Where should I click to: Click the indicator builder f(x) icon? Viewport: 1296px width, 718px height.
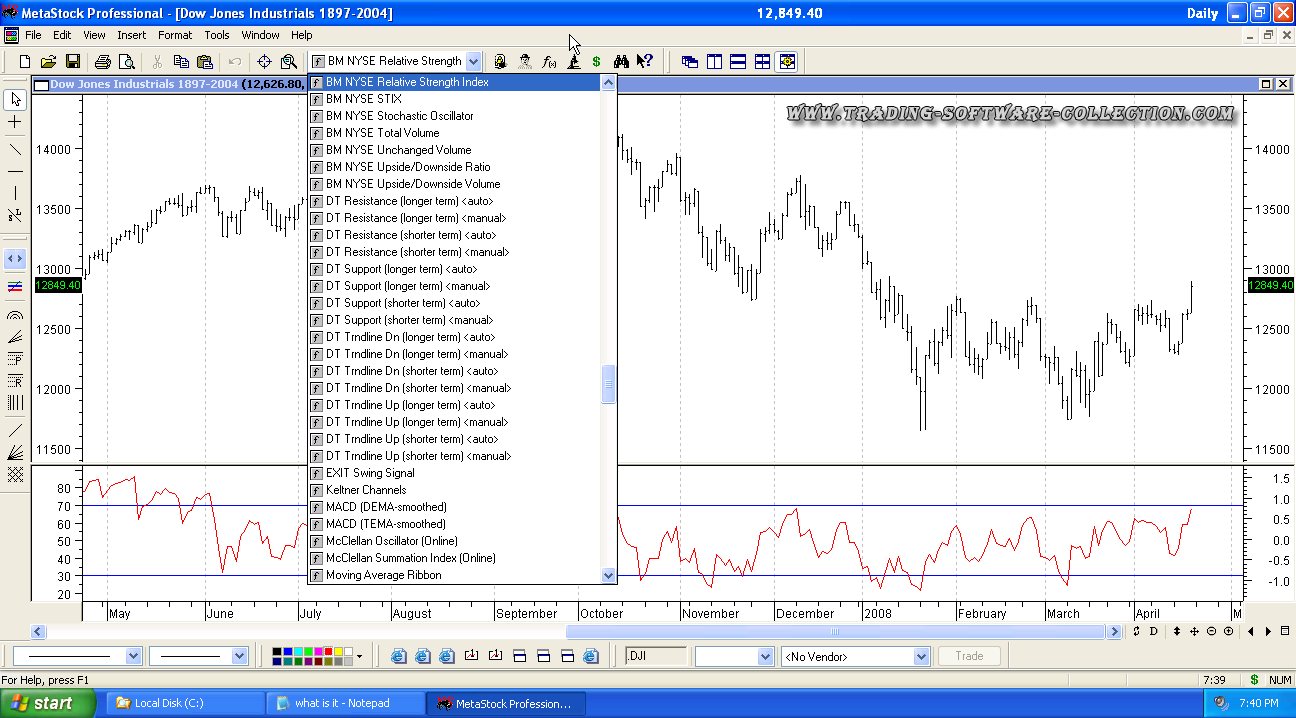coord(549,61)
